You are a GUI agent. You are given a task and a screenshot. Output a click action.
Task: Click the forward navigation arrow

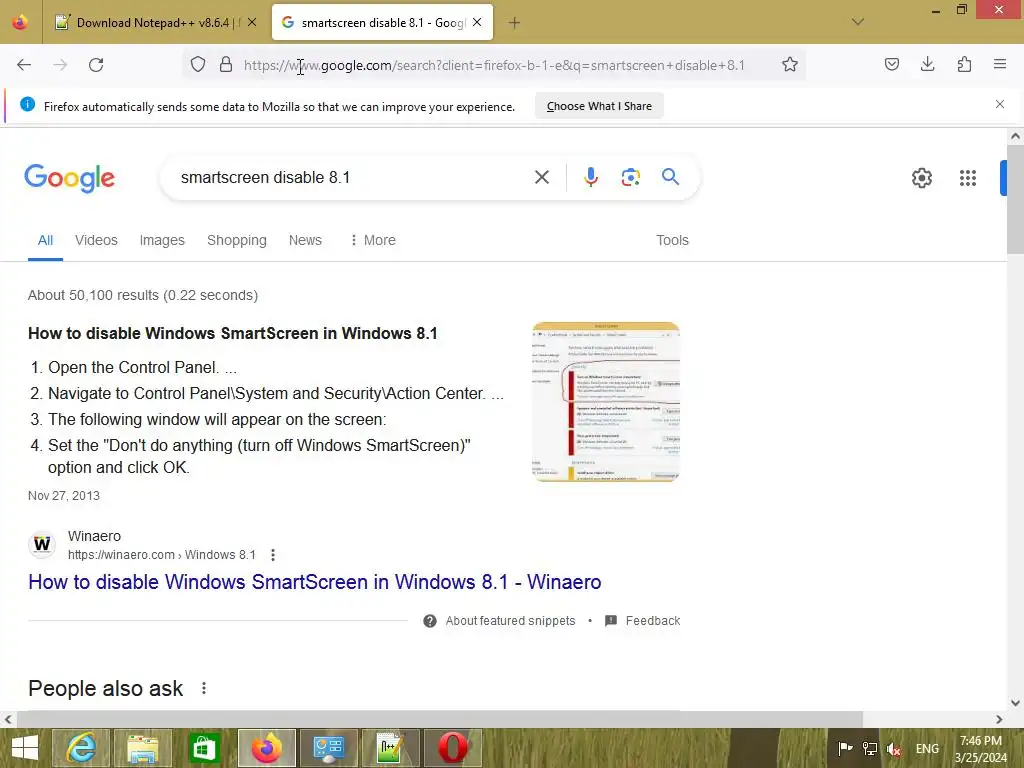pos(60,65)
